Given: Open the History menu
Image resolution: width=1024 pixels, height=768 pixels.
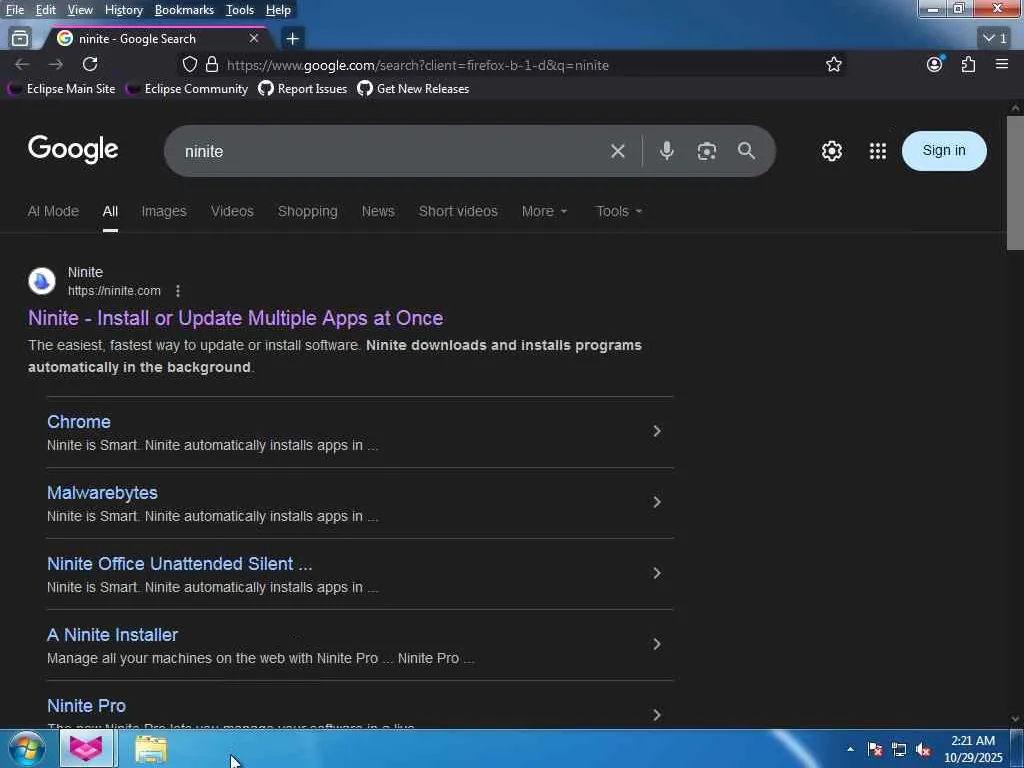Looking at the screenshot, I should coord(123,10).
